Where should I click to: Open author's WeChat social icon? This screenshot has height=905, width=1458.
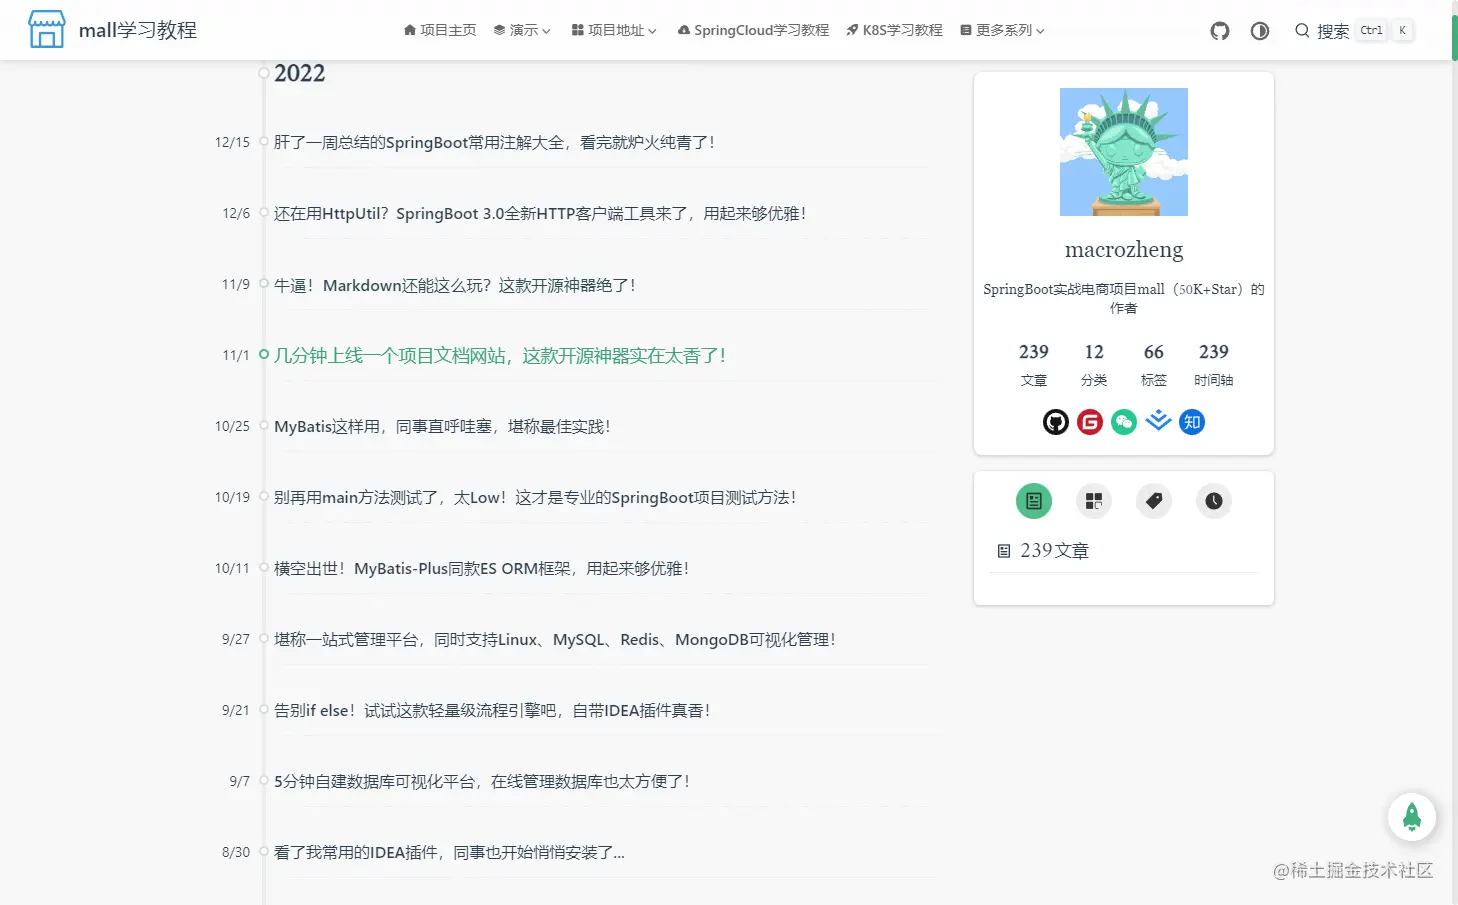click(1124, 422)
